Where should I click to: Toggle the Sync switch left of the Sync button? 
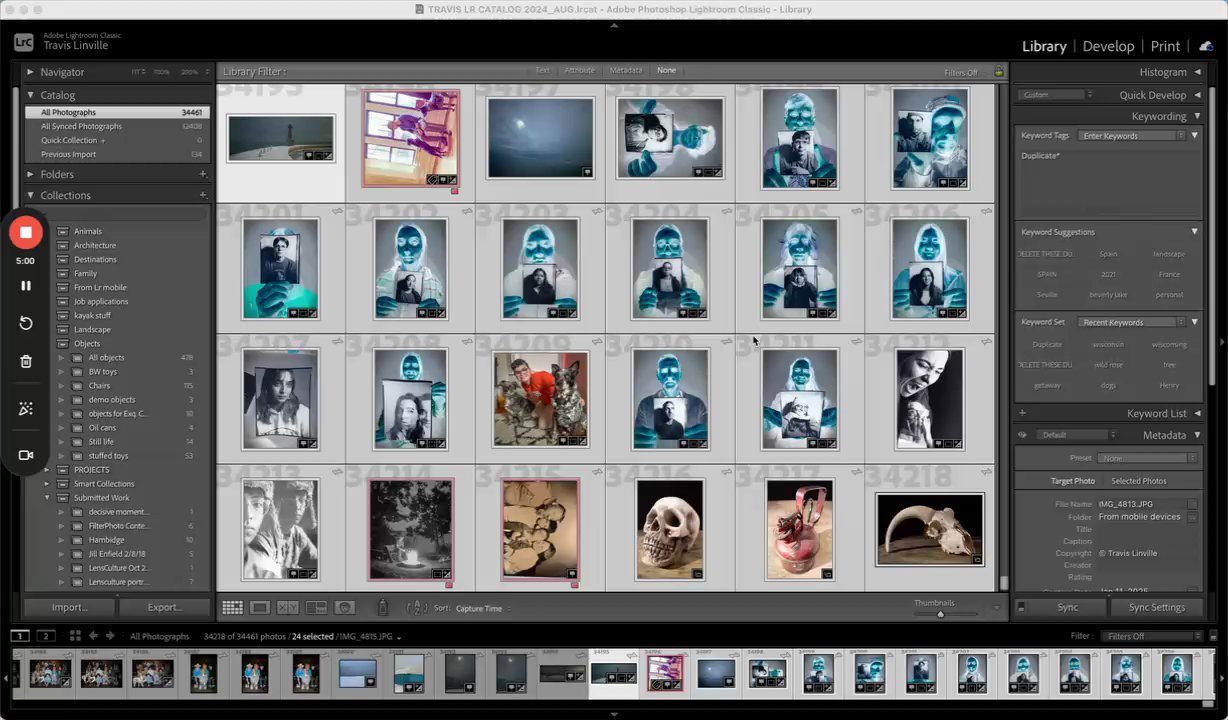(x=1020, y=607)
